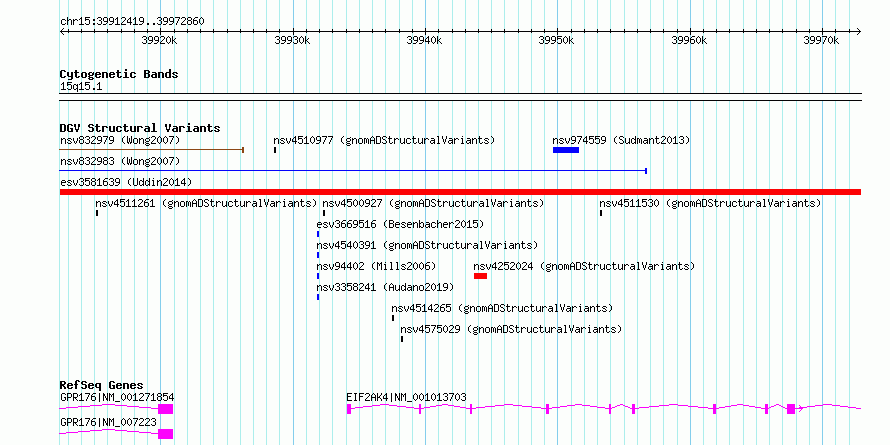Open the nsv974559 (Sudmant2013) label

[621, 140]
